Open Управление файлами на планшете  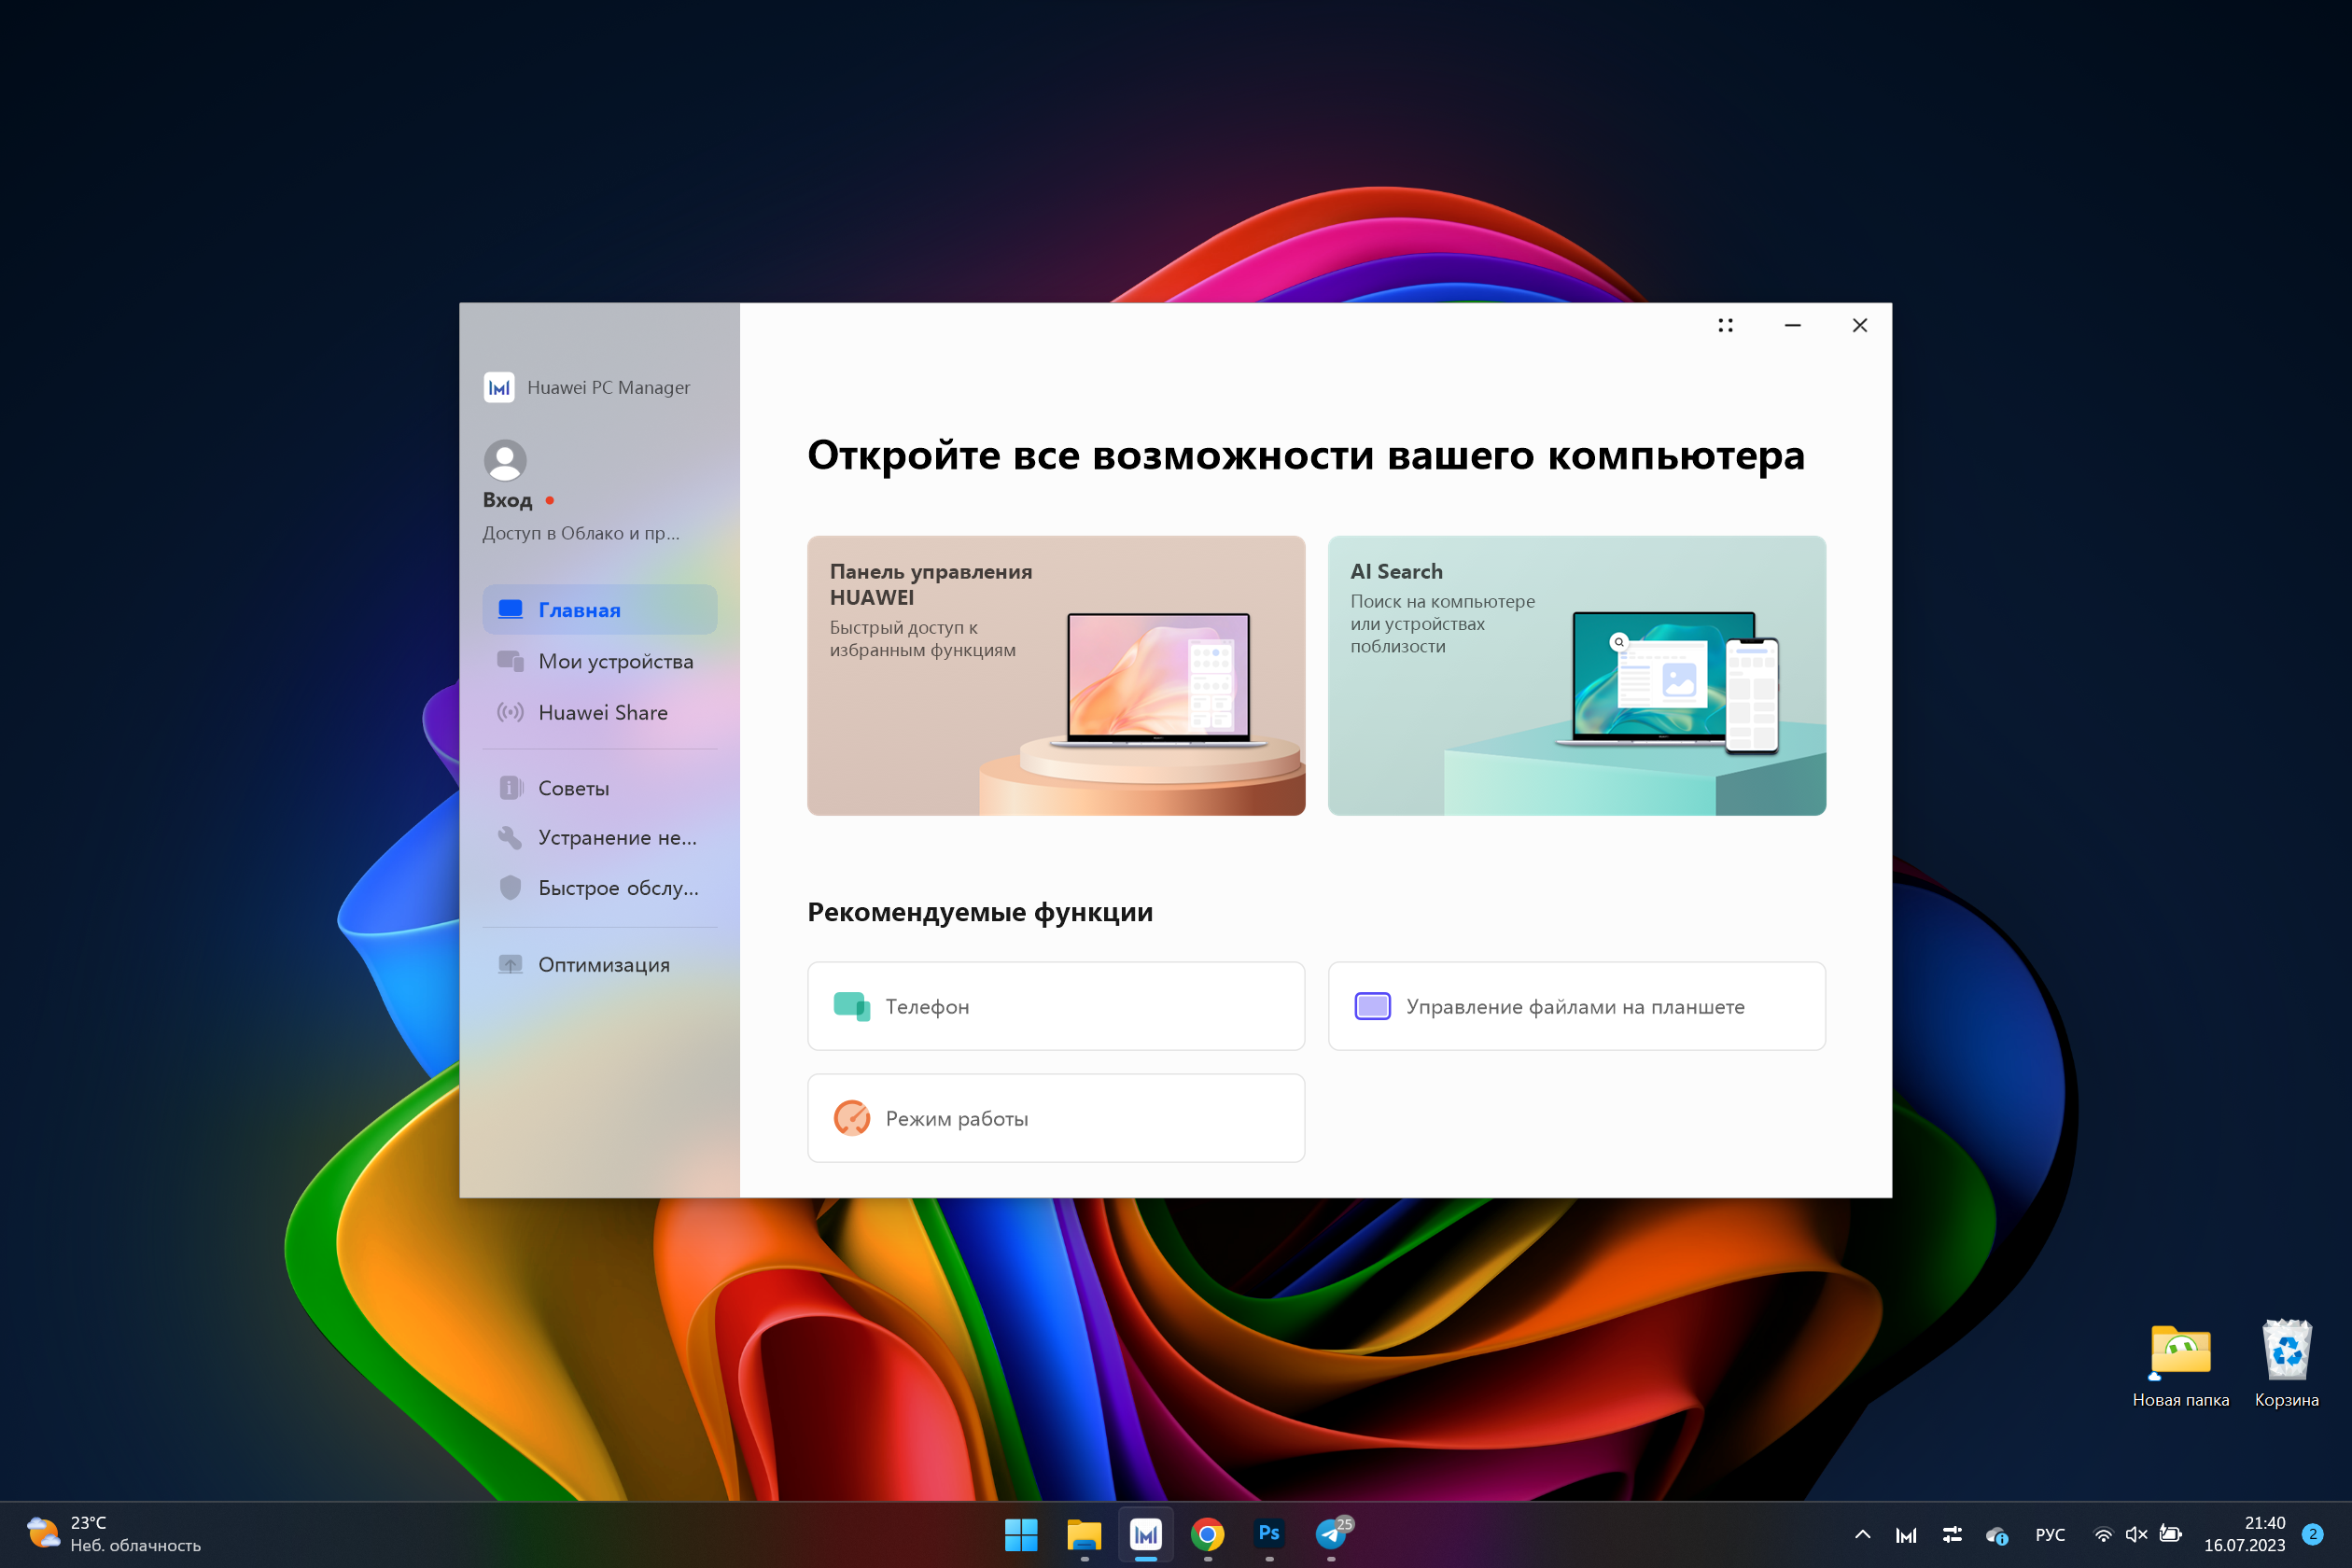tap(1576, 1006)
